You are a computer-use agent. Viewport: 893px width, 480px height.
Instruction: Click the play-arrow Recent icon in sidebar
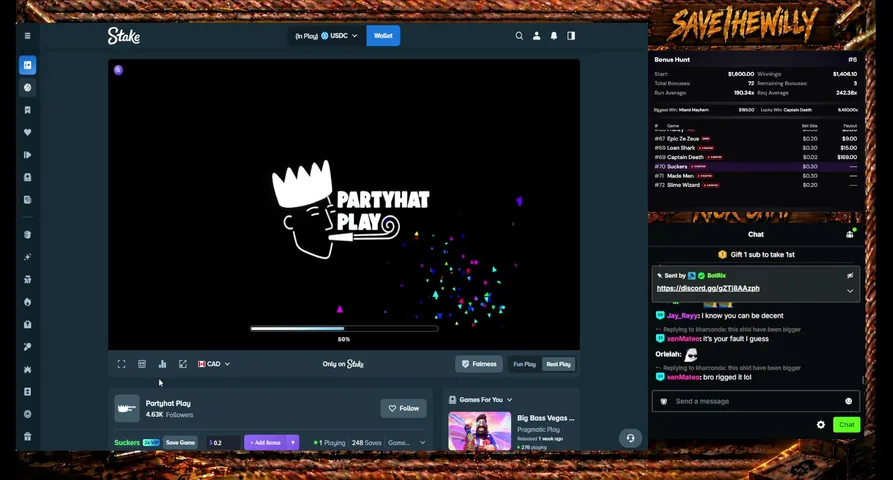pyautogui.click(x=27, y=155)
